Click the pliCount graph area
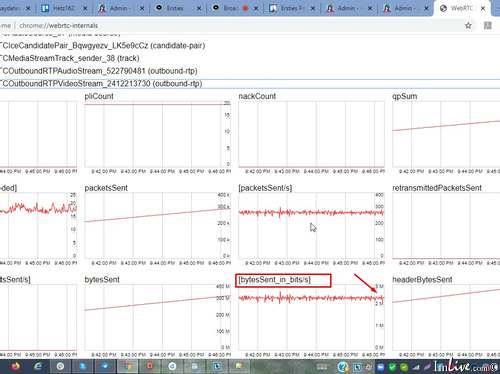500x374 pixels. tap(157, 134)
